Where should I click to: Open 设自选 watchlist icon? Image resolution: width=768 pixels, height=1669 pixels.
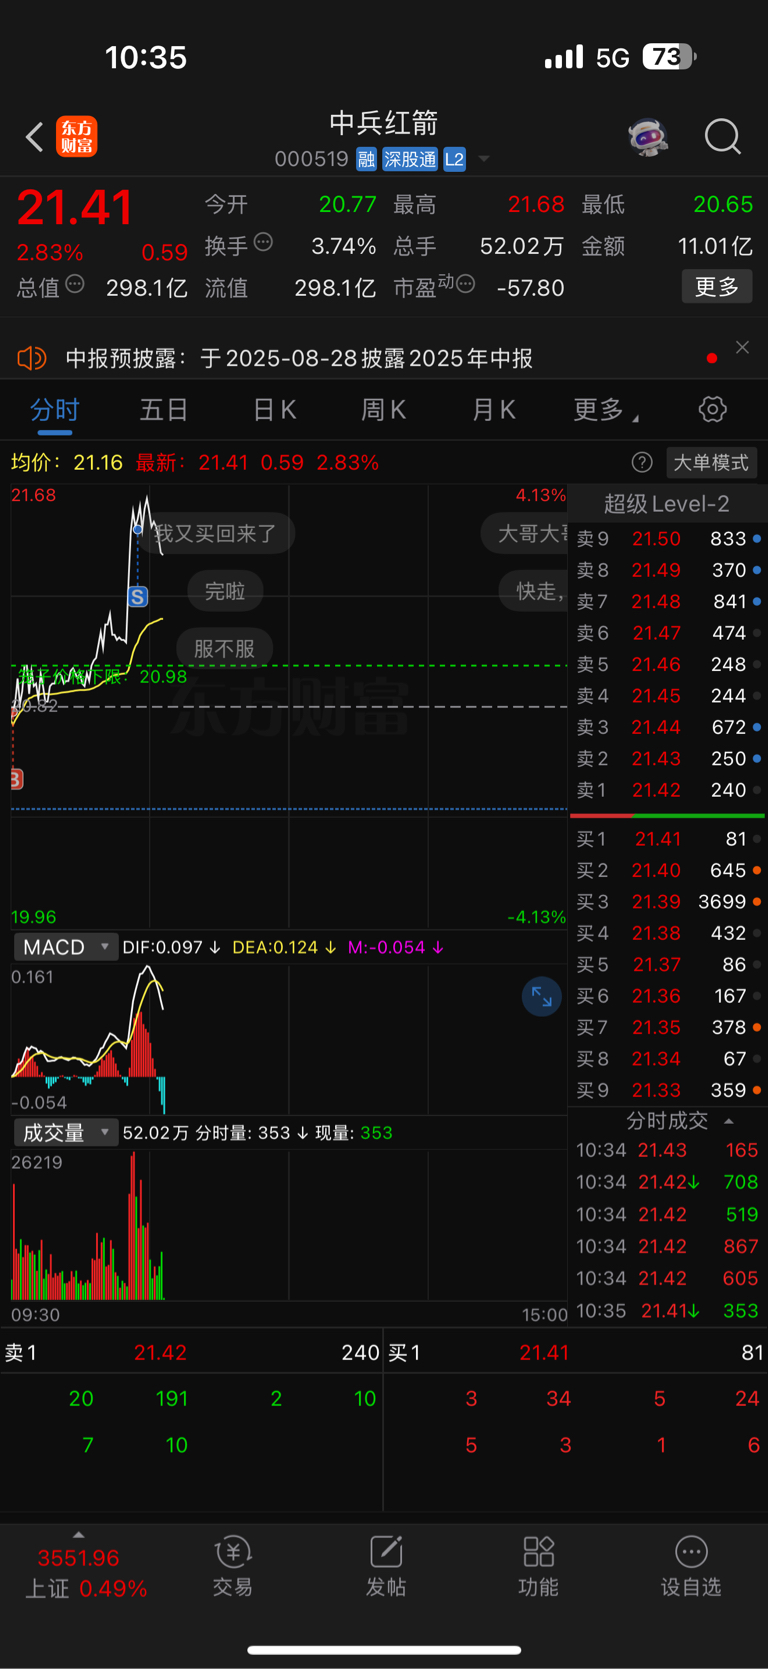pyautogui.click(x=691, y=1567)
